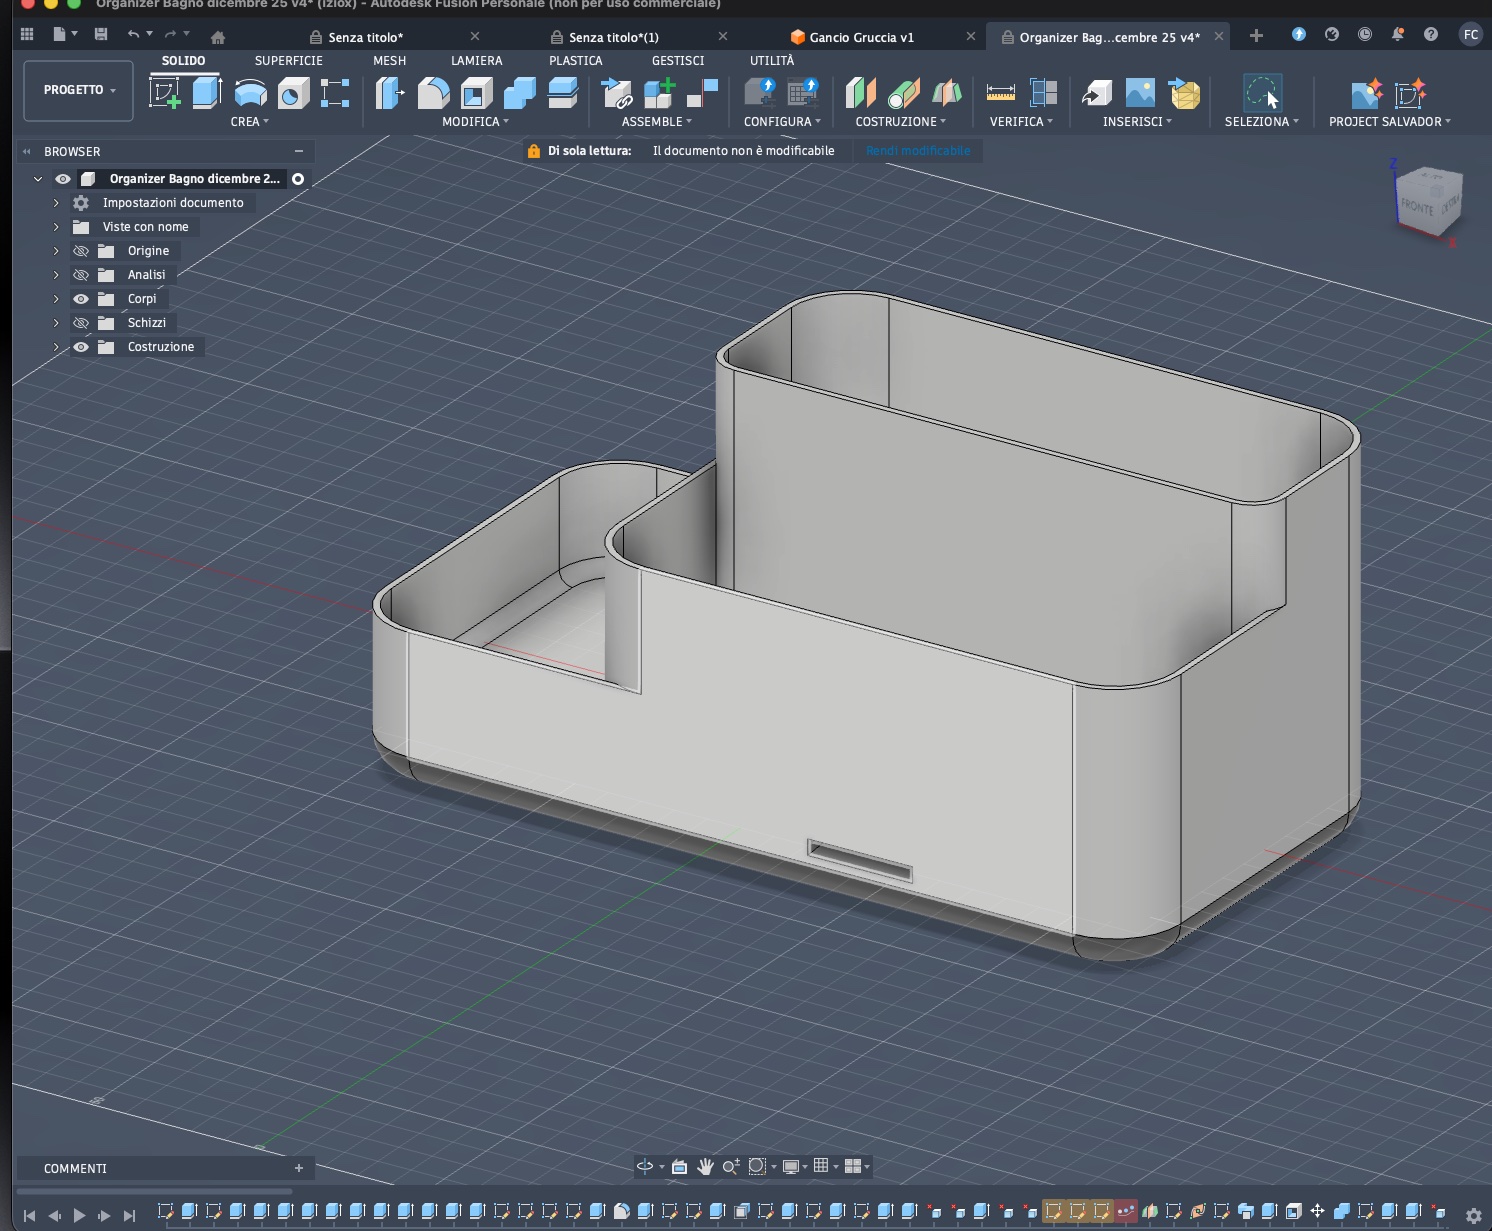The image size is (1492, 1231).
Task: Select the Pan tool in the navigation bar
Action: [706, 1166]
